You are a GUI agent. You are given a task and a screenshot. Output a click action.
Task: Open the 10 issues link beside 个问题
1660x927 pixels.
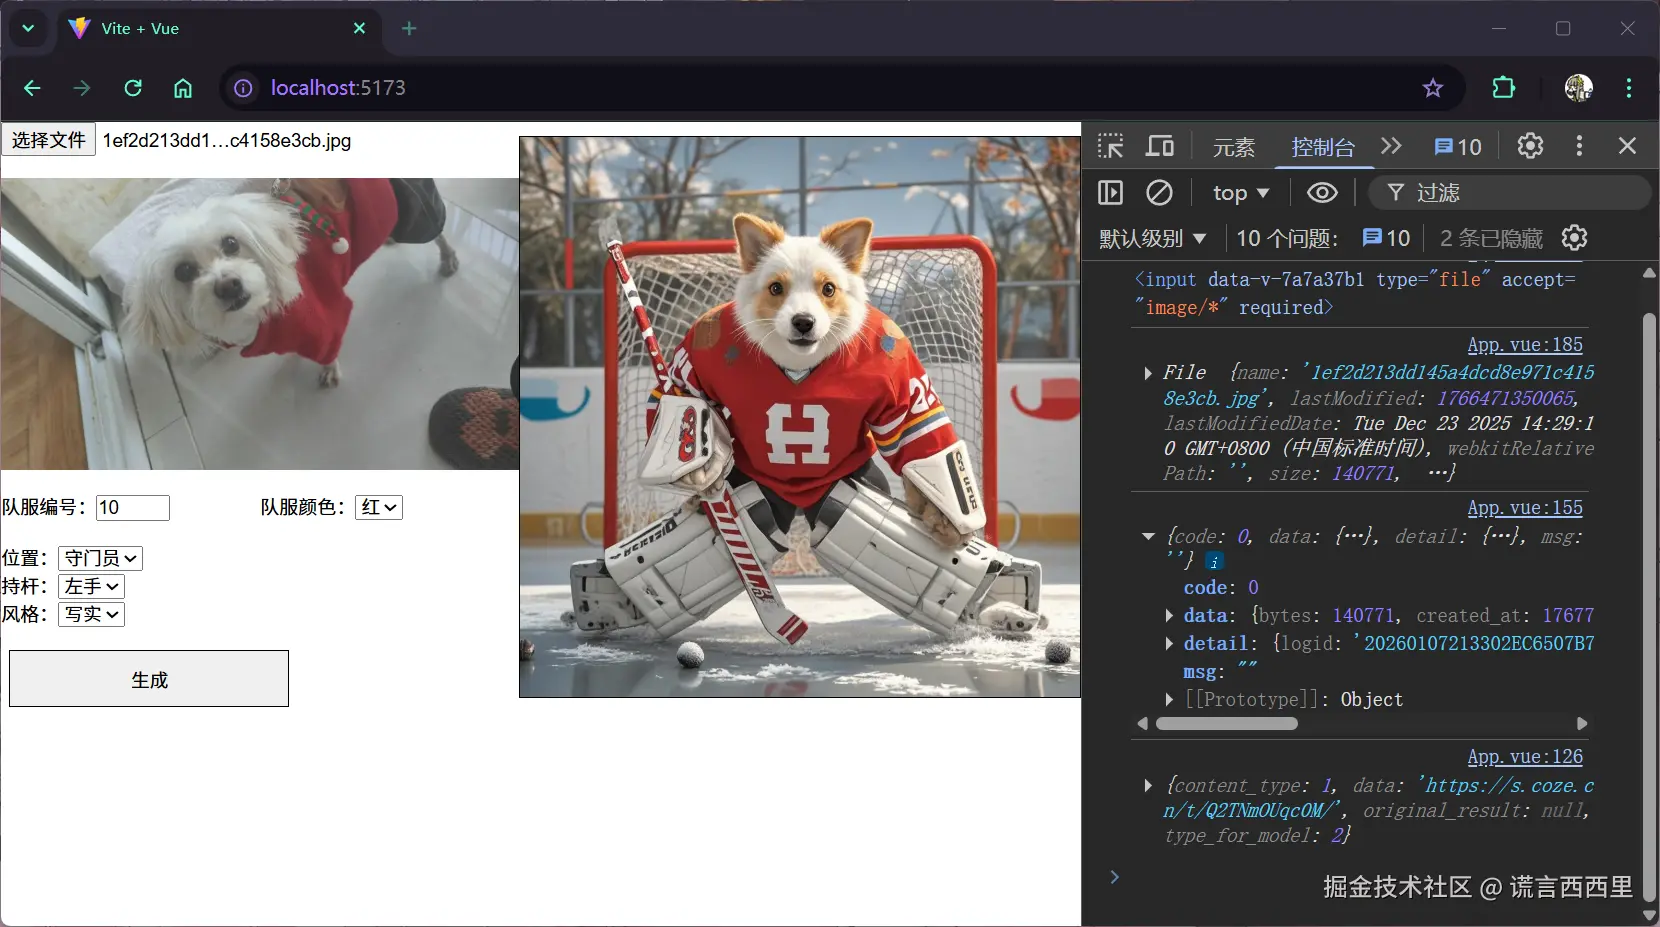click(1386, 238)
